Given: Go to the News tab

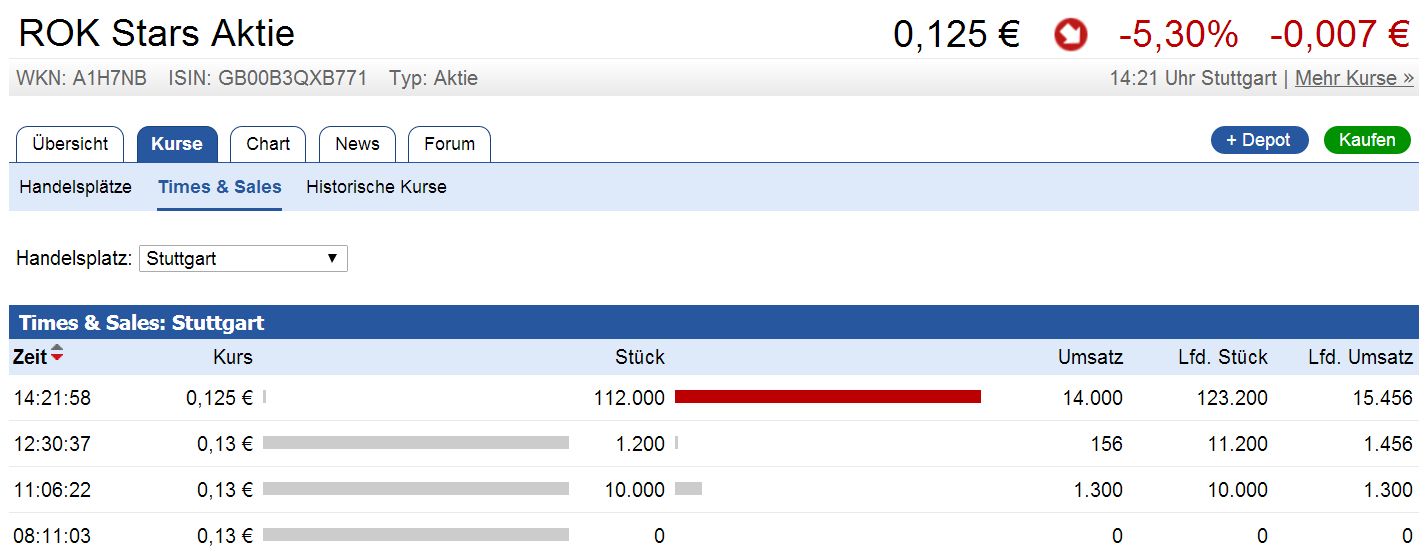Looking at the screenshot, I should point(357,144).
